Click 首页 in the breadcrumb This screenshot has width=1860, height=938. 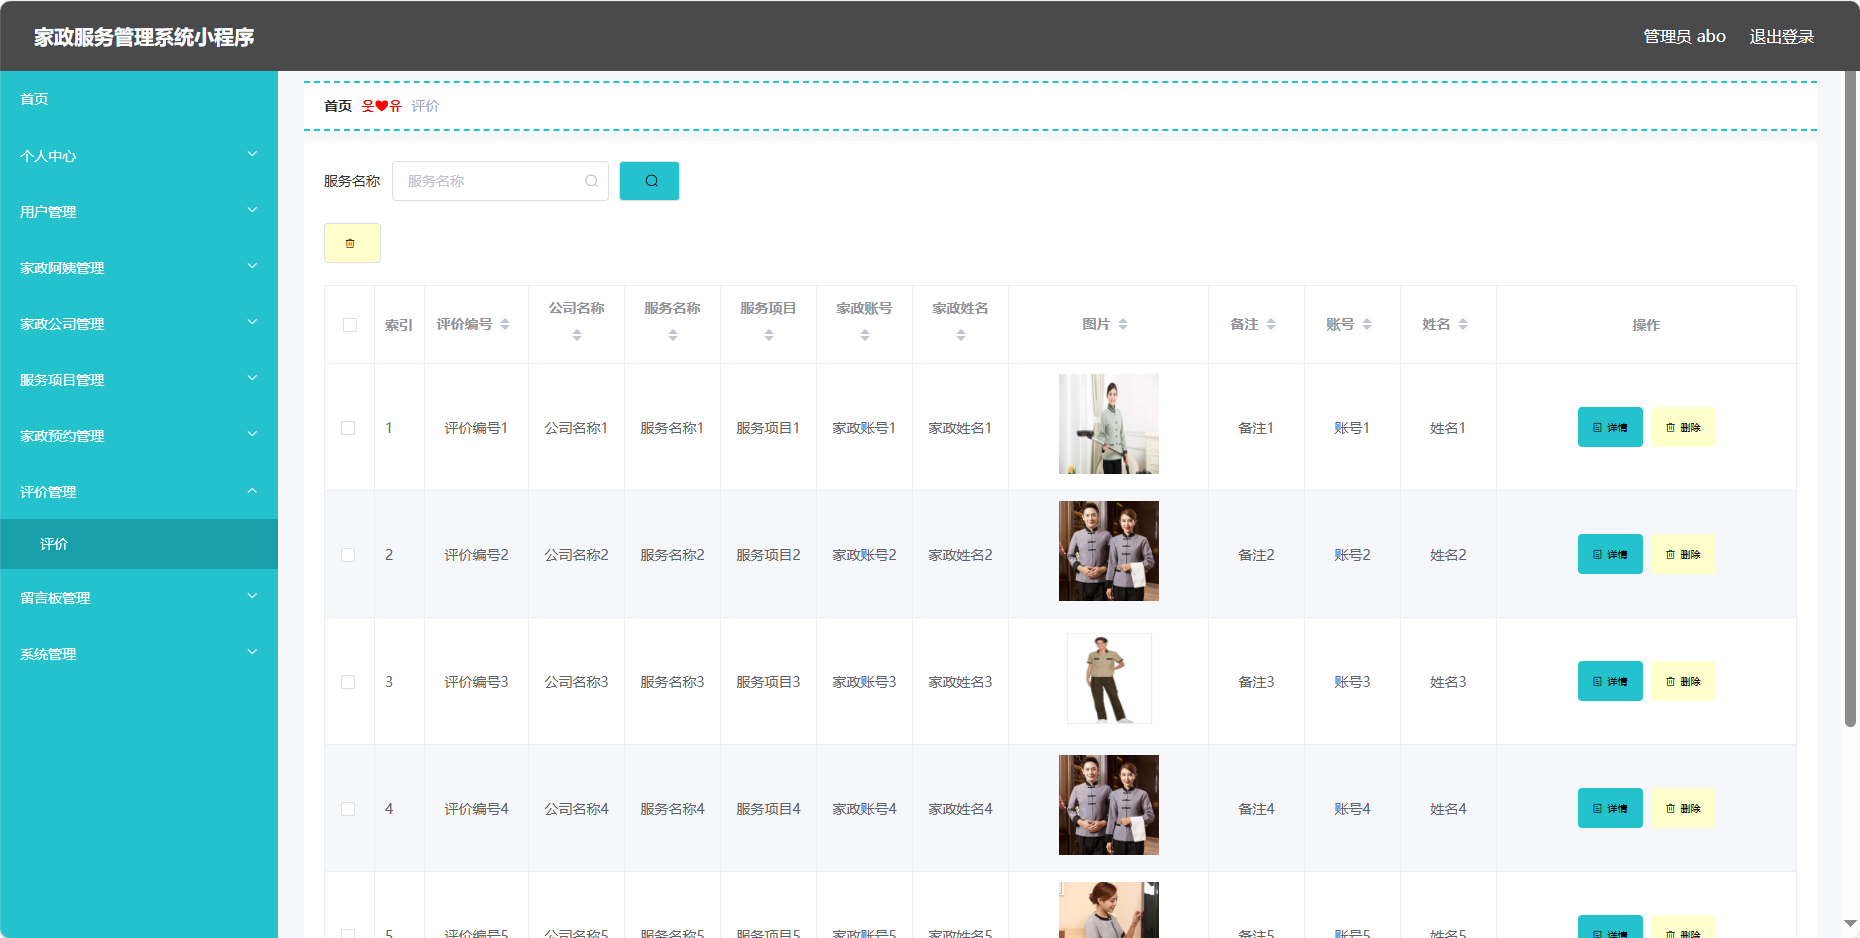(338, 106)
